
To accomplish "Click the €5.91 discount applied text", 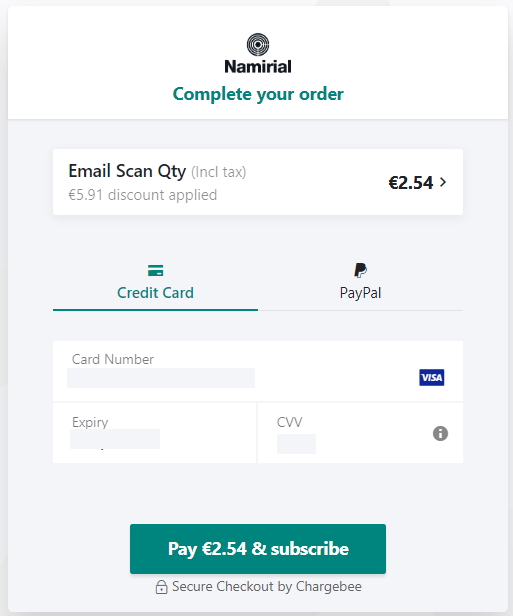I will tap(143, 195).
